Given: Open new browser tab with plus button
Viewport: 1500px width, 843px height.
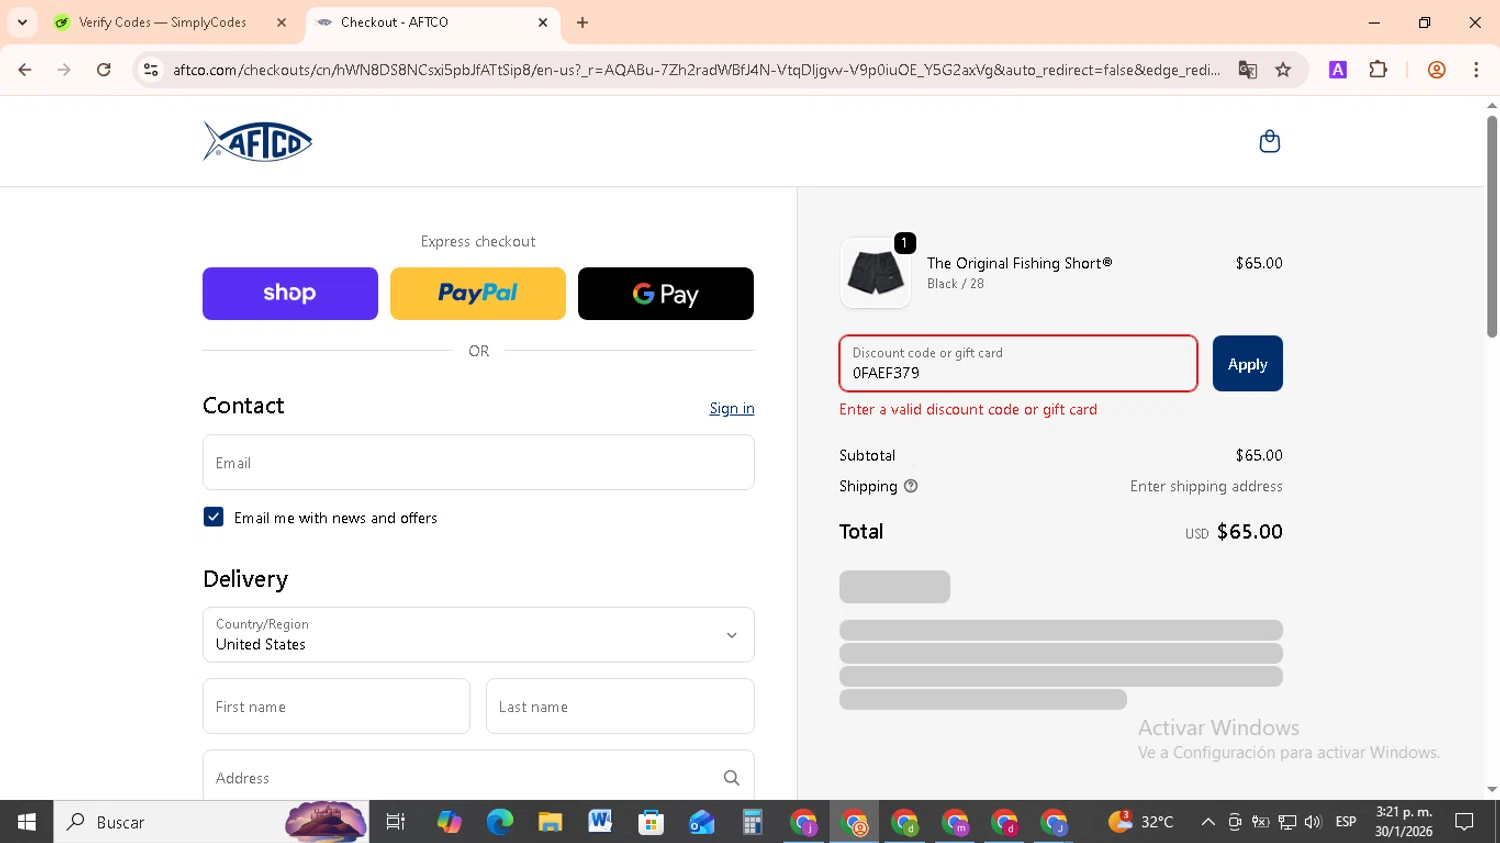Looking at the screenshot, I should click(x=582, y=22).
